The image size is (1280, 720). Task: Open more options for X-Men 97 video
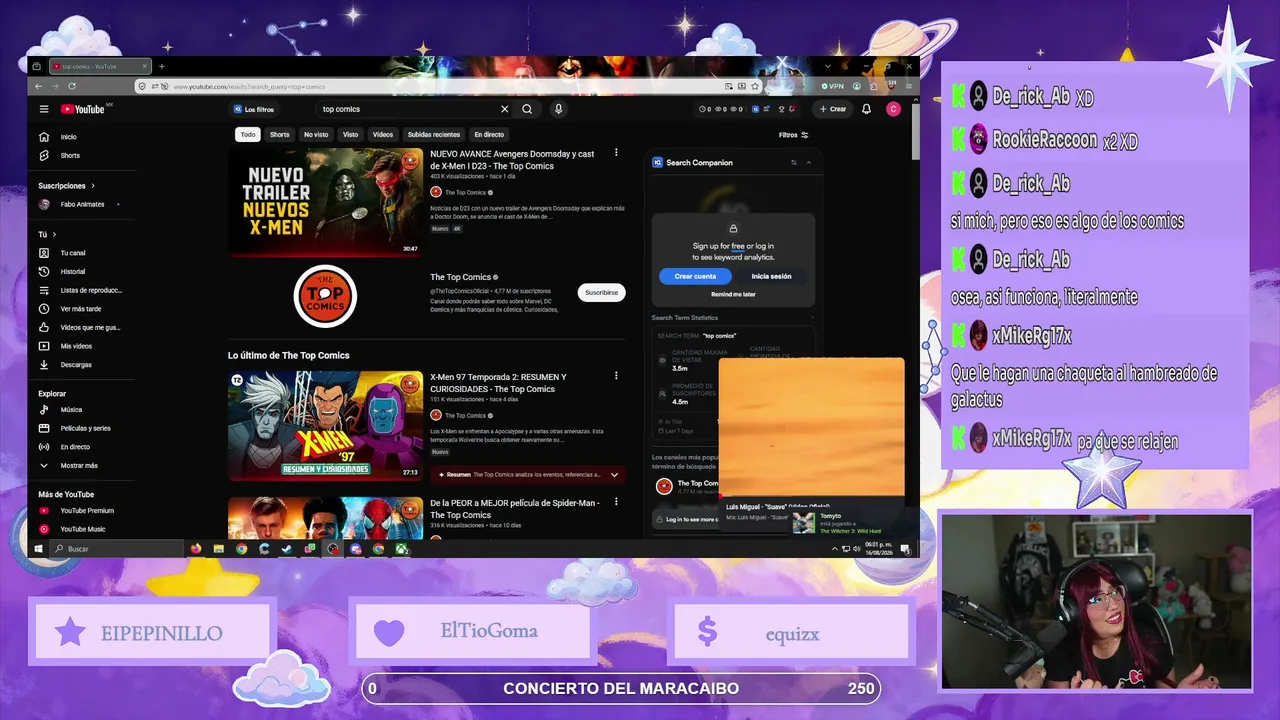pyautogui.click(x=616, y=376)
